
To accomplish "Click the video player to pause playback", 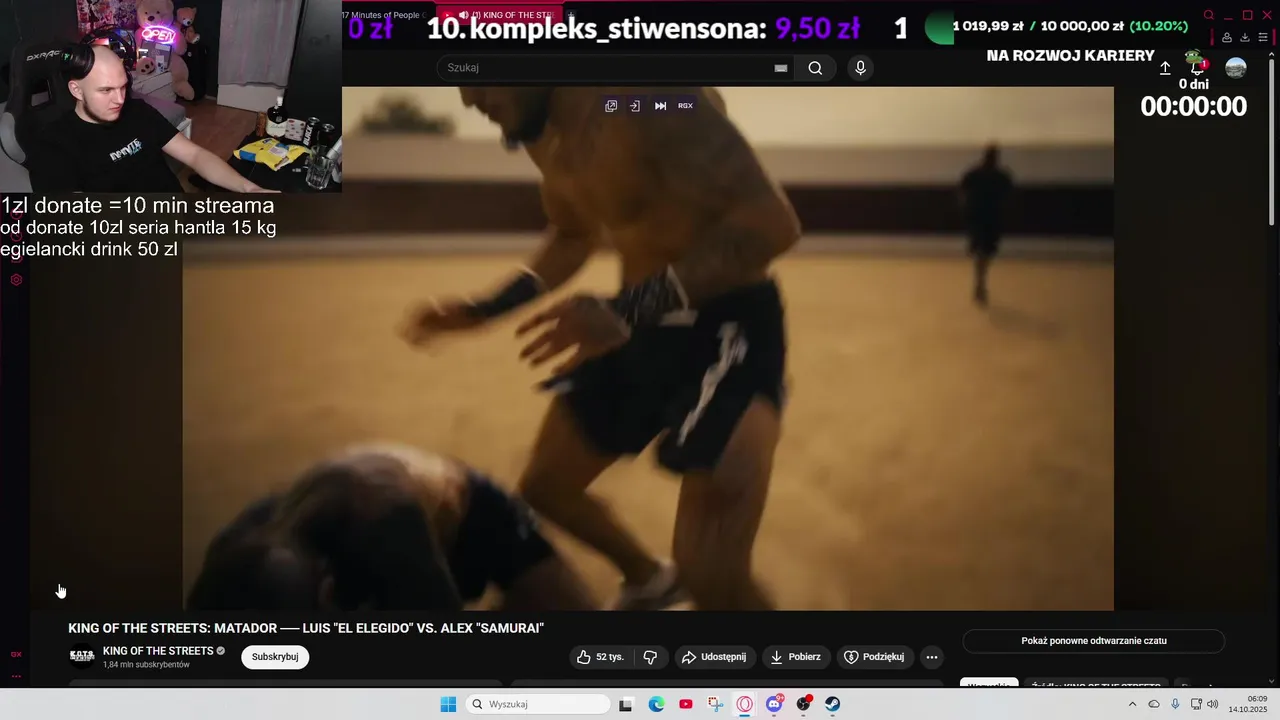I will (647, 348).
